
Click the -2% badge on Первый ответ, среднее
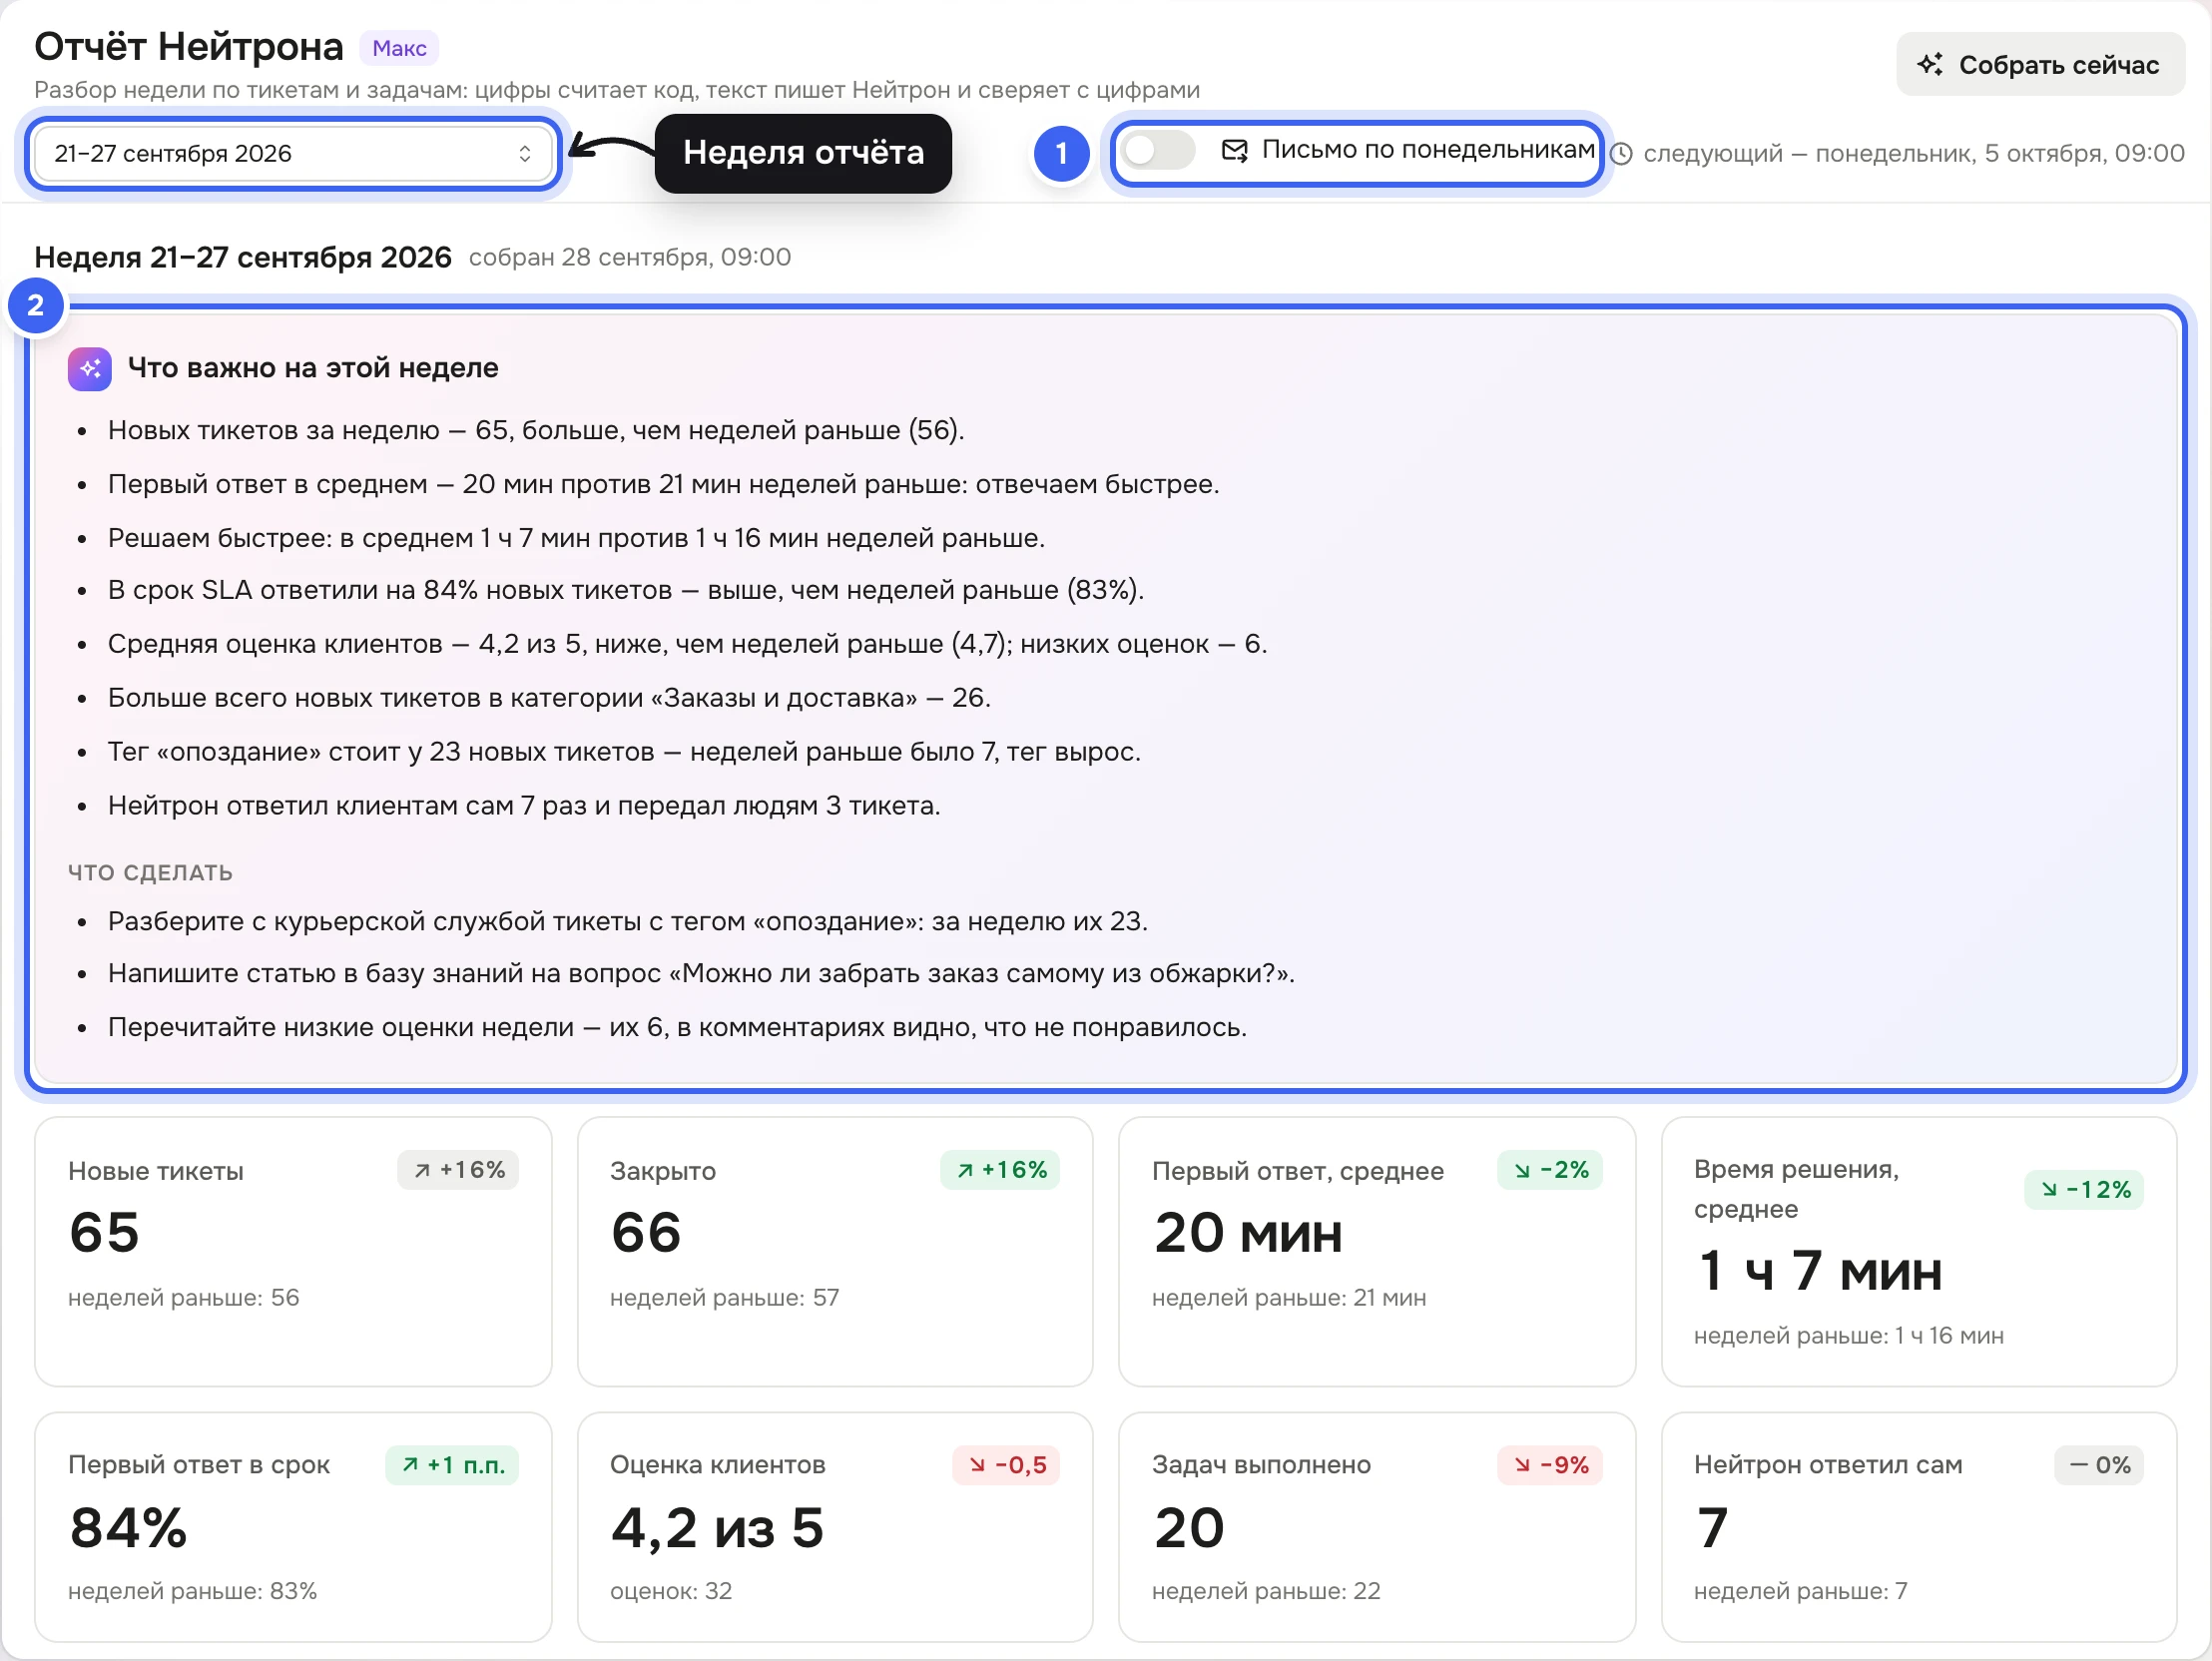[1549, 1170]
